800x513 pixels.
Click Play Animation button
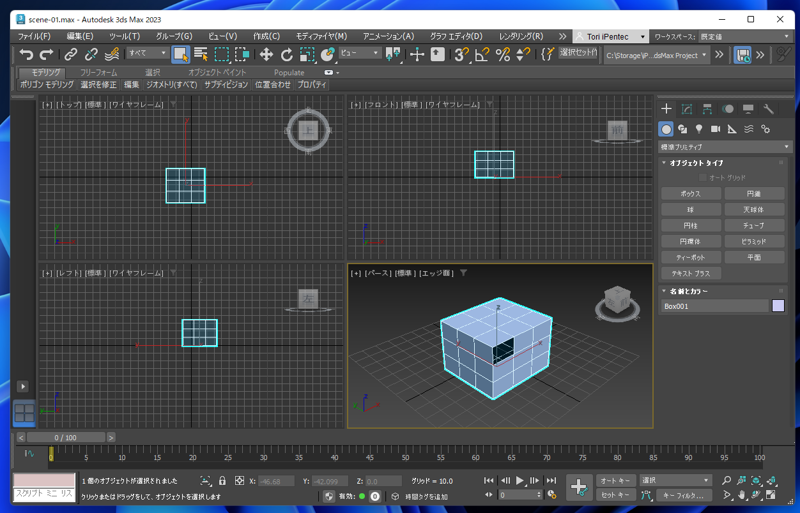pos(519,480)
